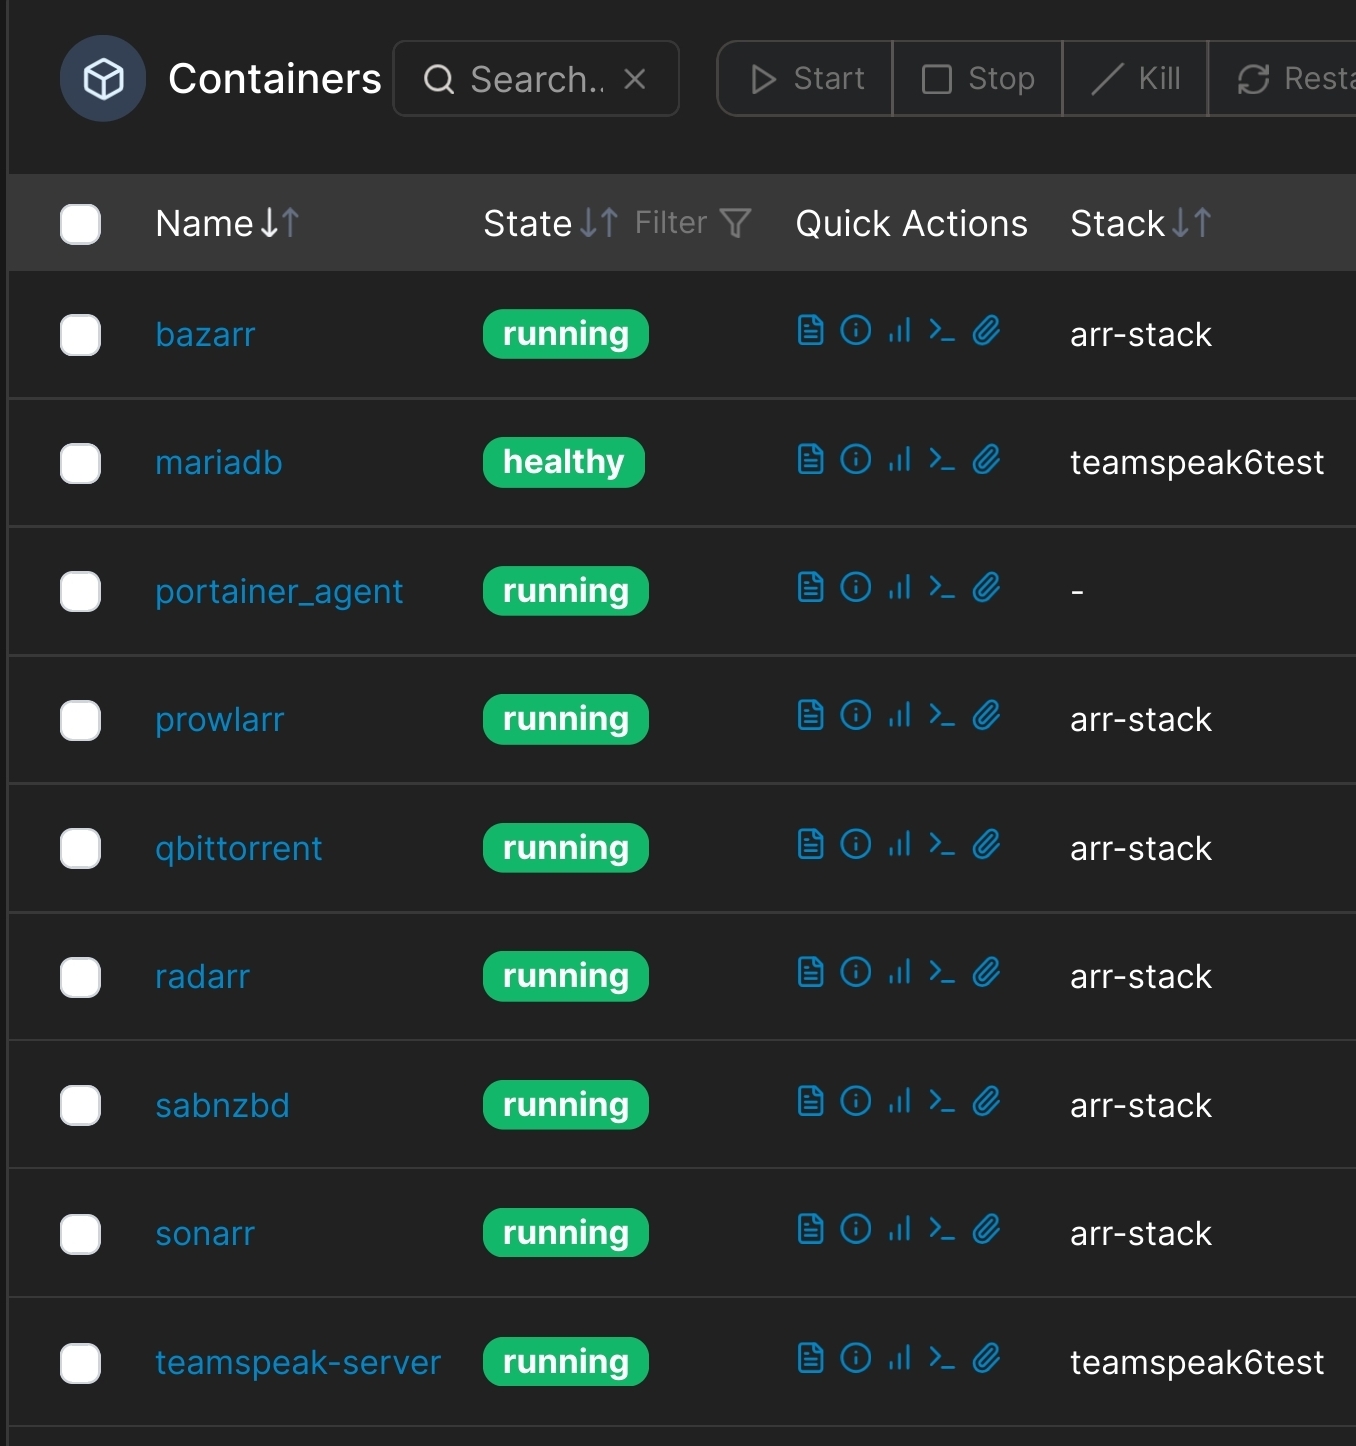1356x1446 pixels.
Task: Select the sabnzbd container checkbox
Action: pyautogui.click(x=80, y=1105)
